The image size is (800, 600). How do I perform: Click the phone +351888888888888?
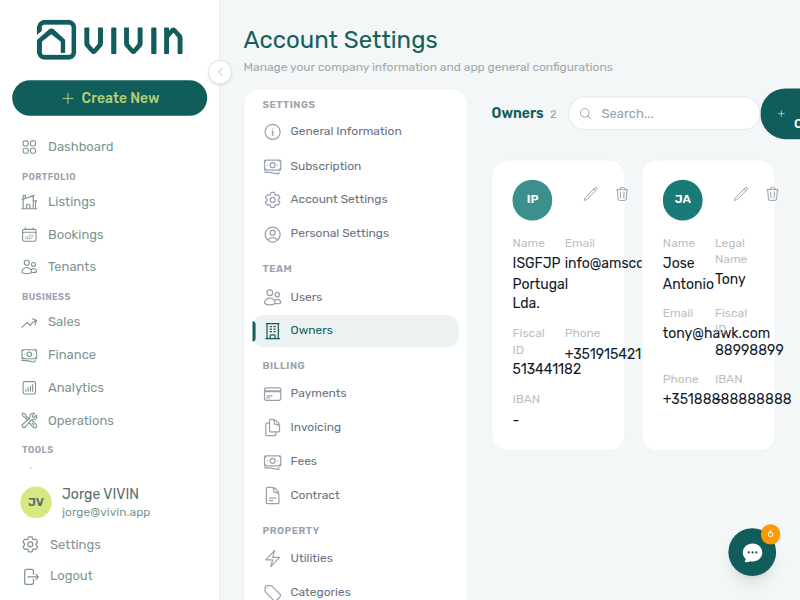[727, 399]
